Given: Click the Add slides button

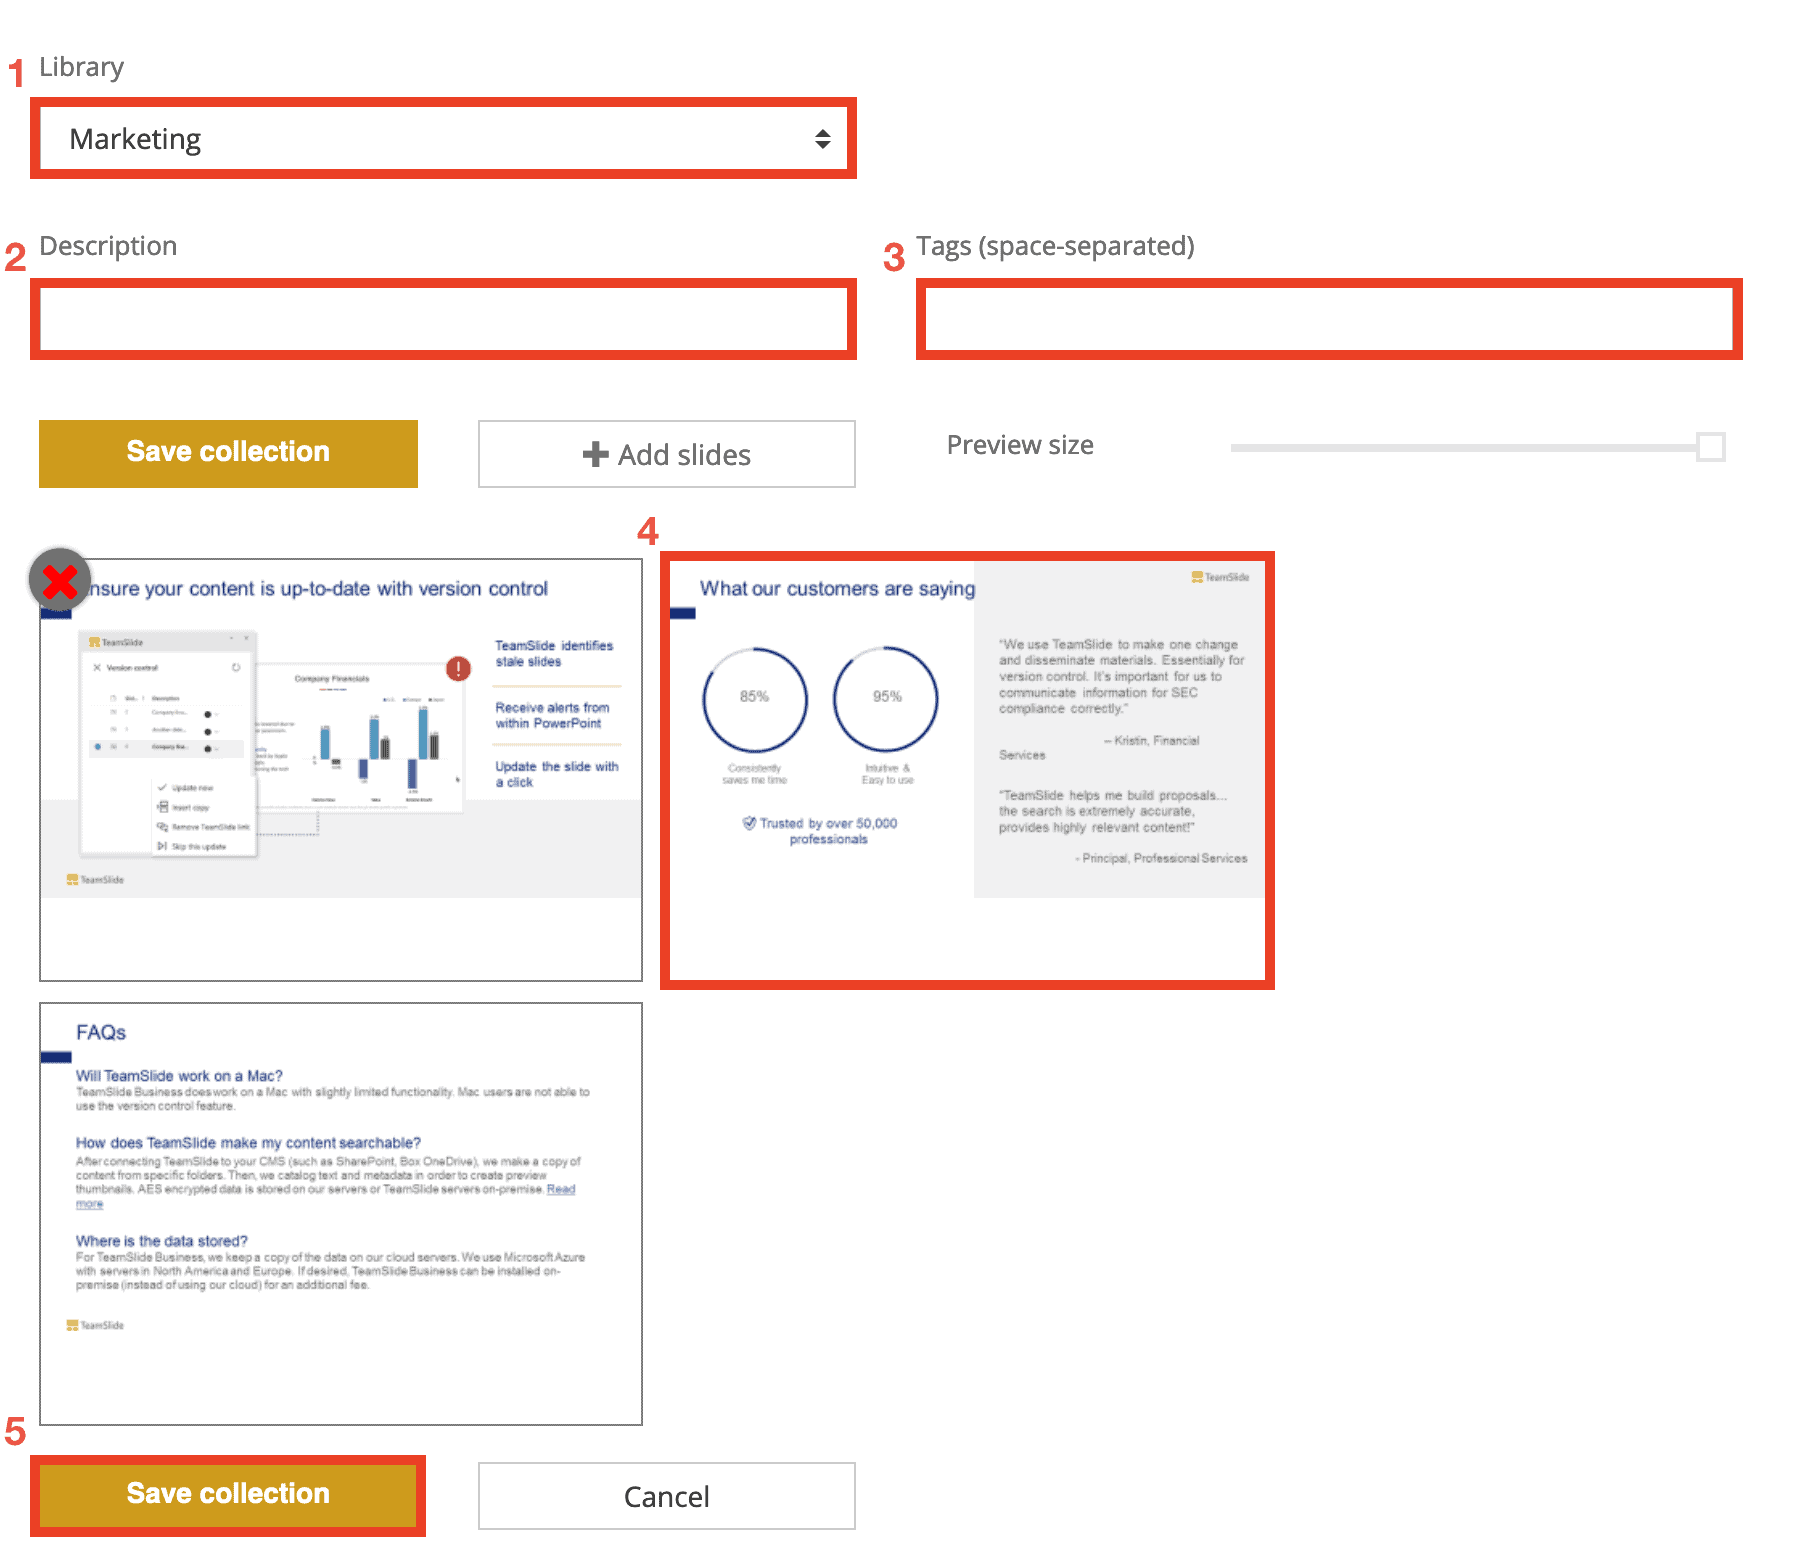Looking at the screenshot, I should (666, 454).
